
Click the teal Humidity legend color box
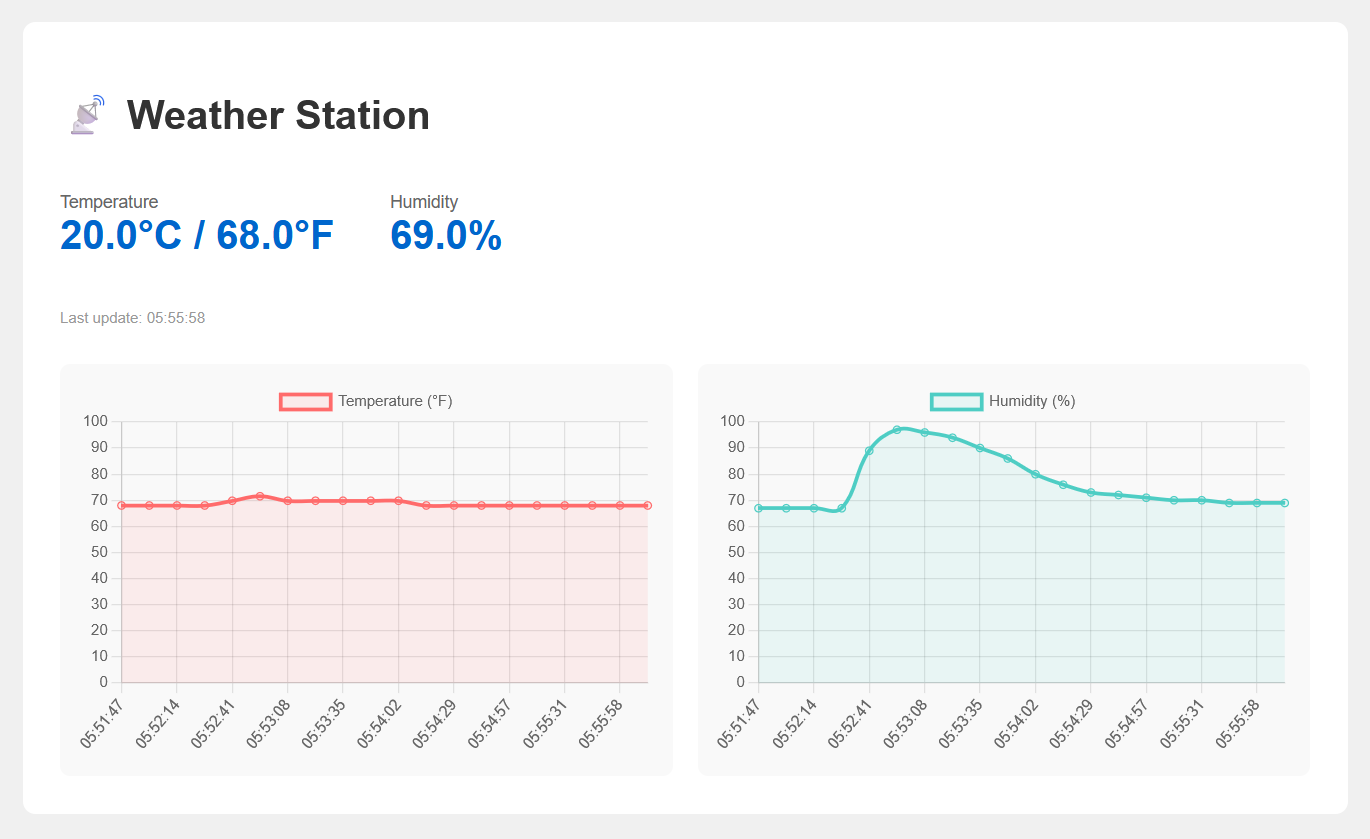pyautogui.click(x=956, y=401)
